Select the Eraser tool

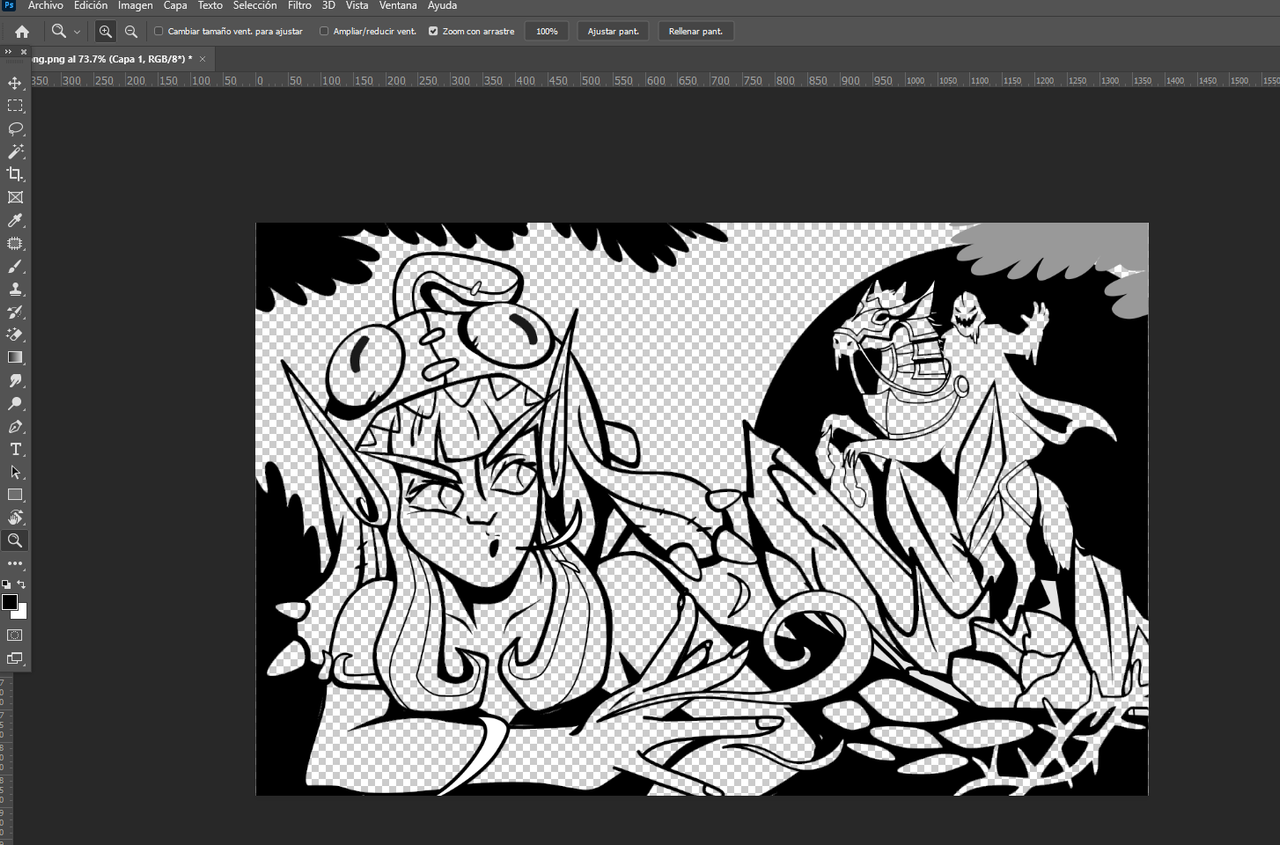pos(15,335)
